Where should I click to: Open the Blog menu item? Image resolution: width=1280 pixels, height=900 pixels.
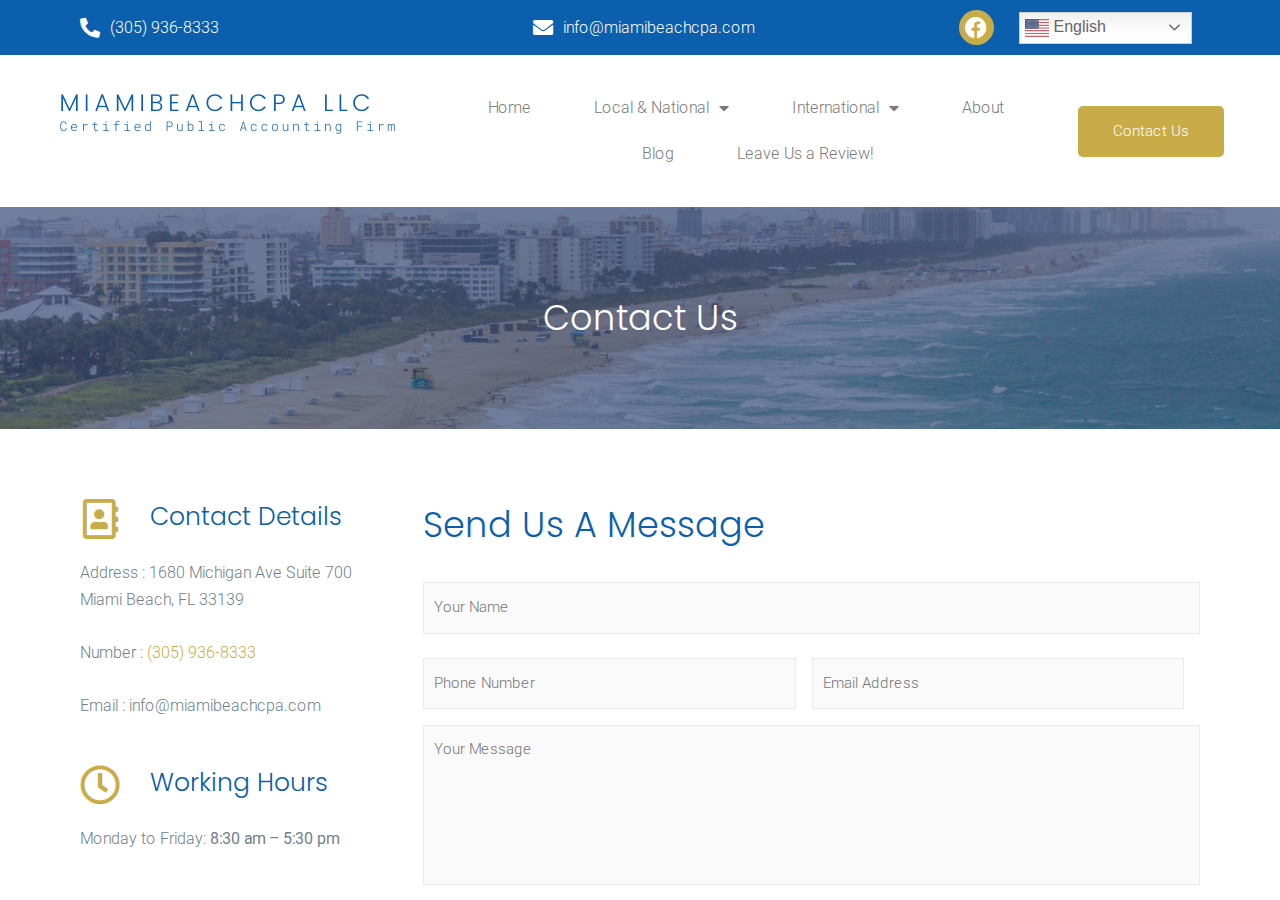click(658, 154)
